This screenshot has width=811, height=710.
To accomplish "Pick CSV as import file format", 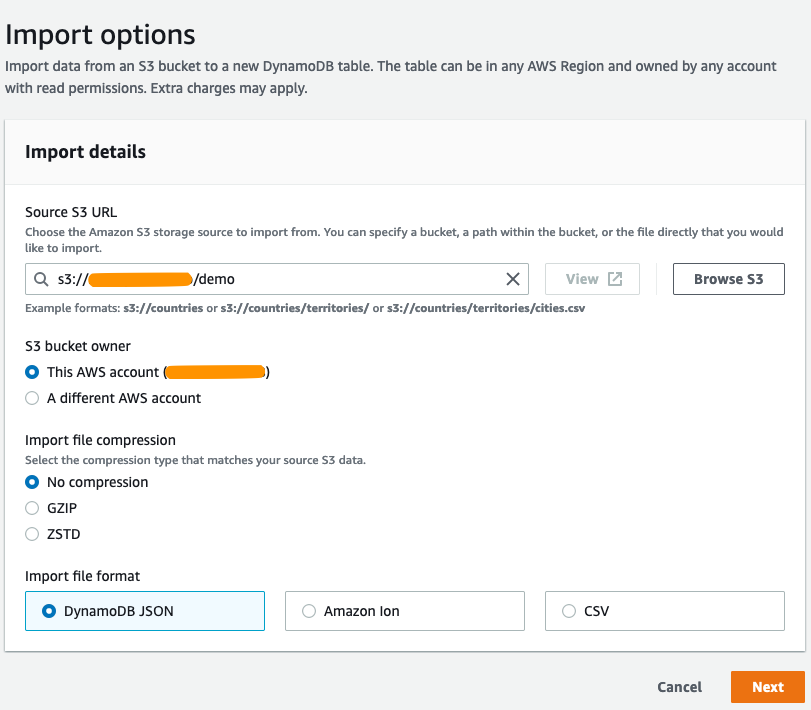I will [568, 611].
